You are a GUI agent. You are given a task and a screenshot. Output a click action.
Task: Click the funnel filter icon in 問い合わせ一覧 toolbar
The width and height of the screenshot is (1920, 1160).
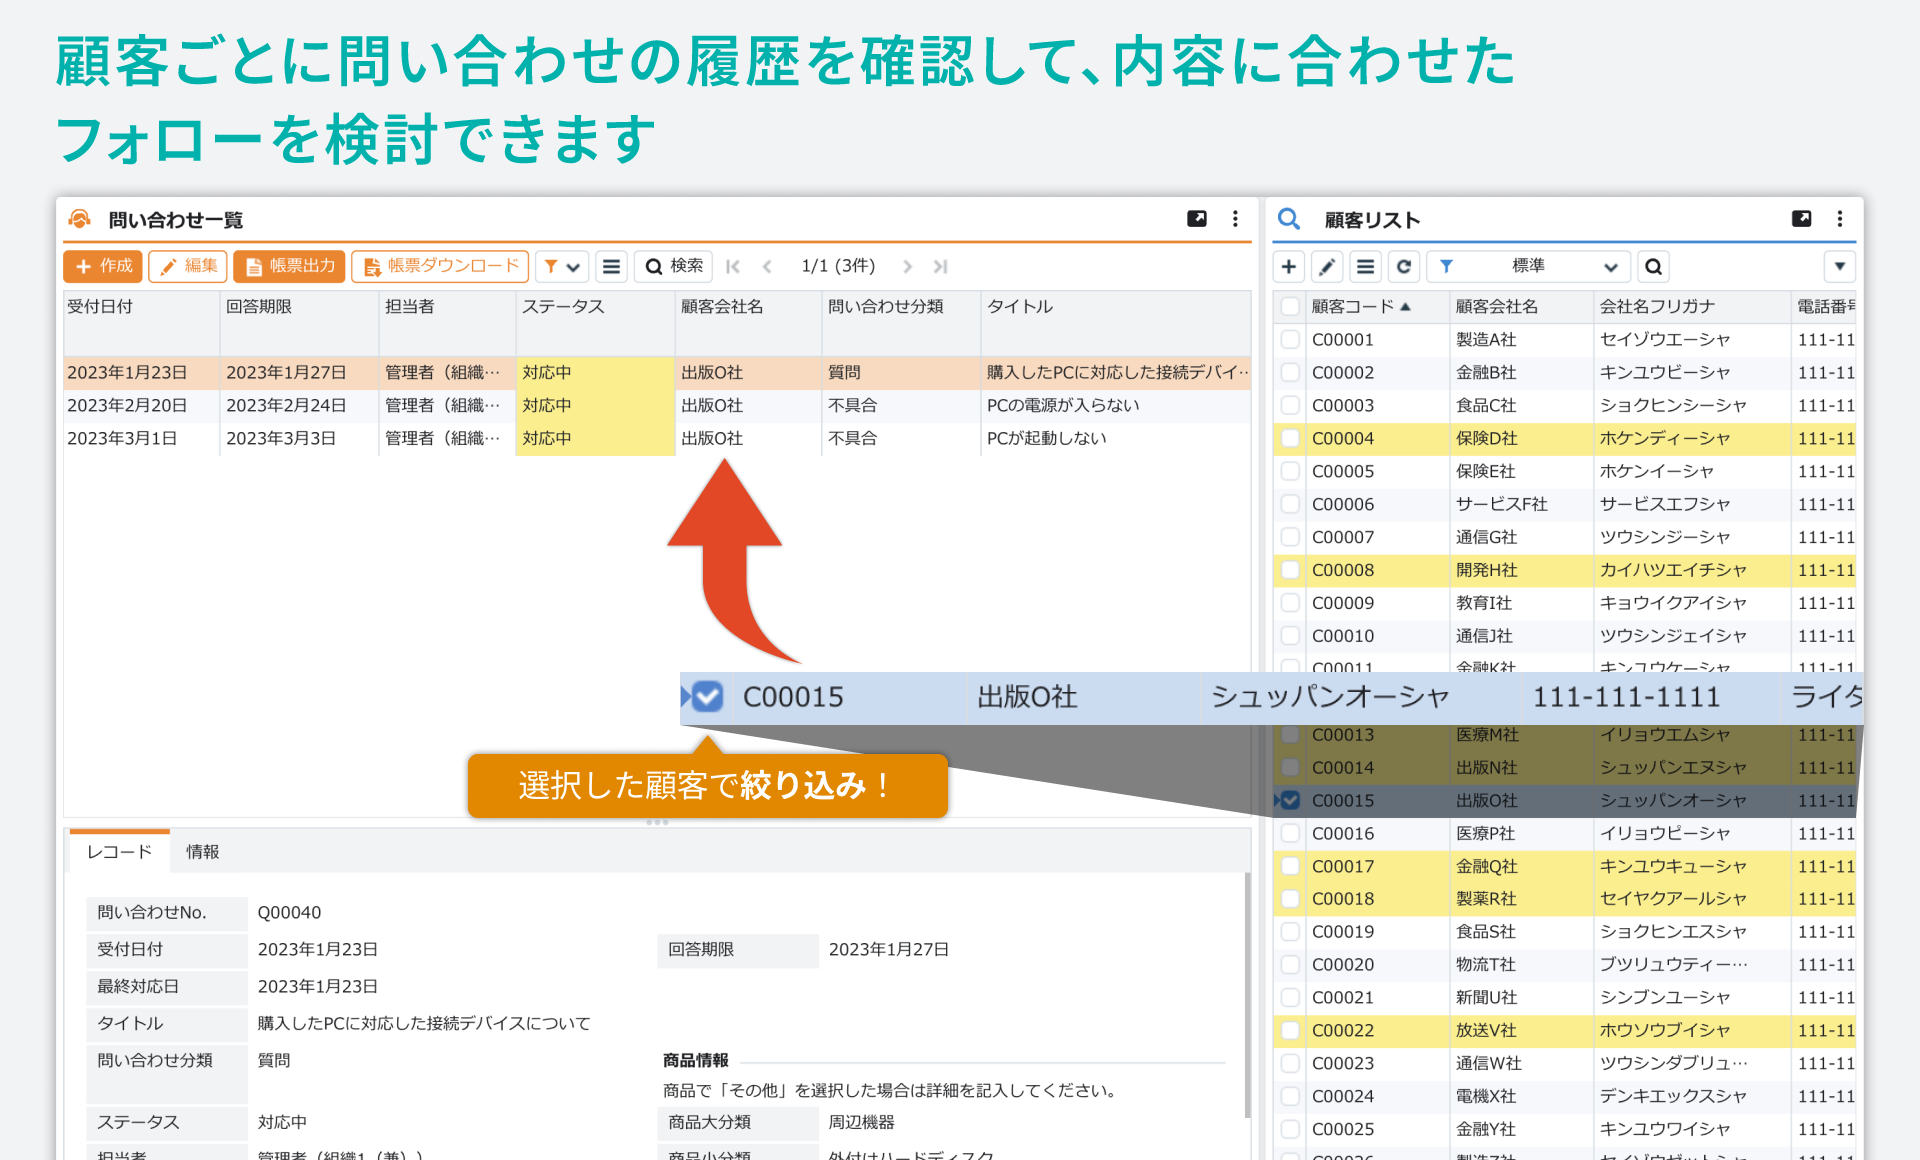tap(552, 266)
